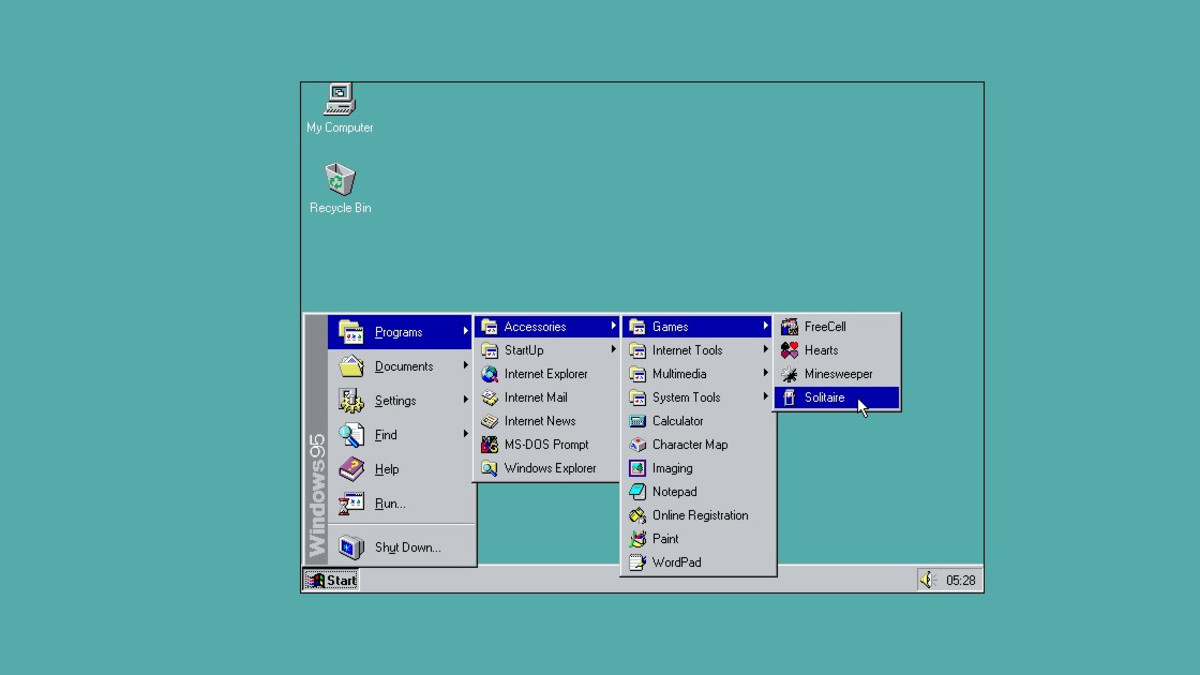This screenshot has width=1200, height=675.
Task: Select Shut Down... in Start menu
Action: coord(401,547)
